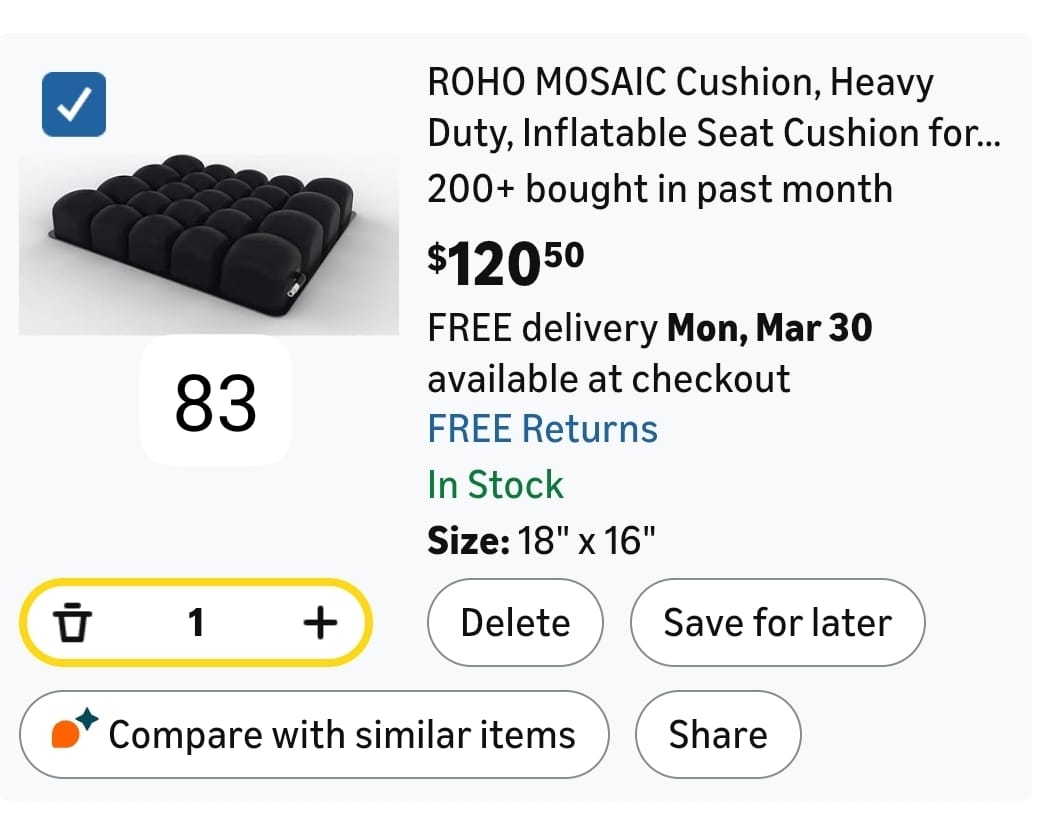1053x814 pixels.
Task: Click the Size 18" x 16" text
Action: 541,541
